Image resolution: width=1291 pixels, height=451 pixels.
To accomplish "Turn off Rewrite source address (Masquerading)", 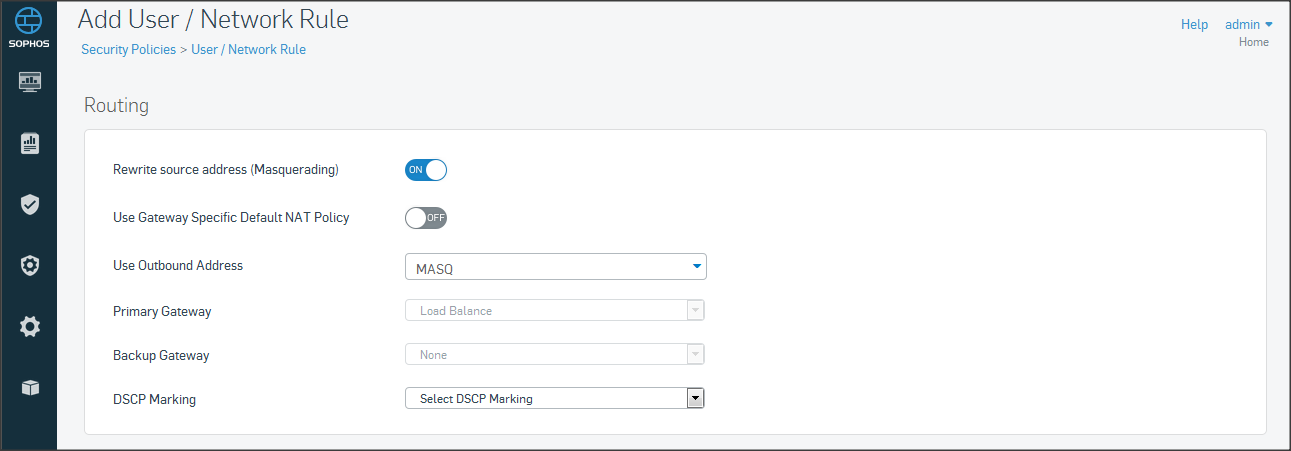I will pyautogui.click(x=425, y=170).
